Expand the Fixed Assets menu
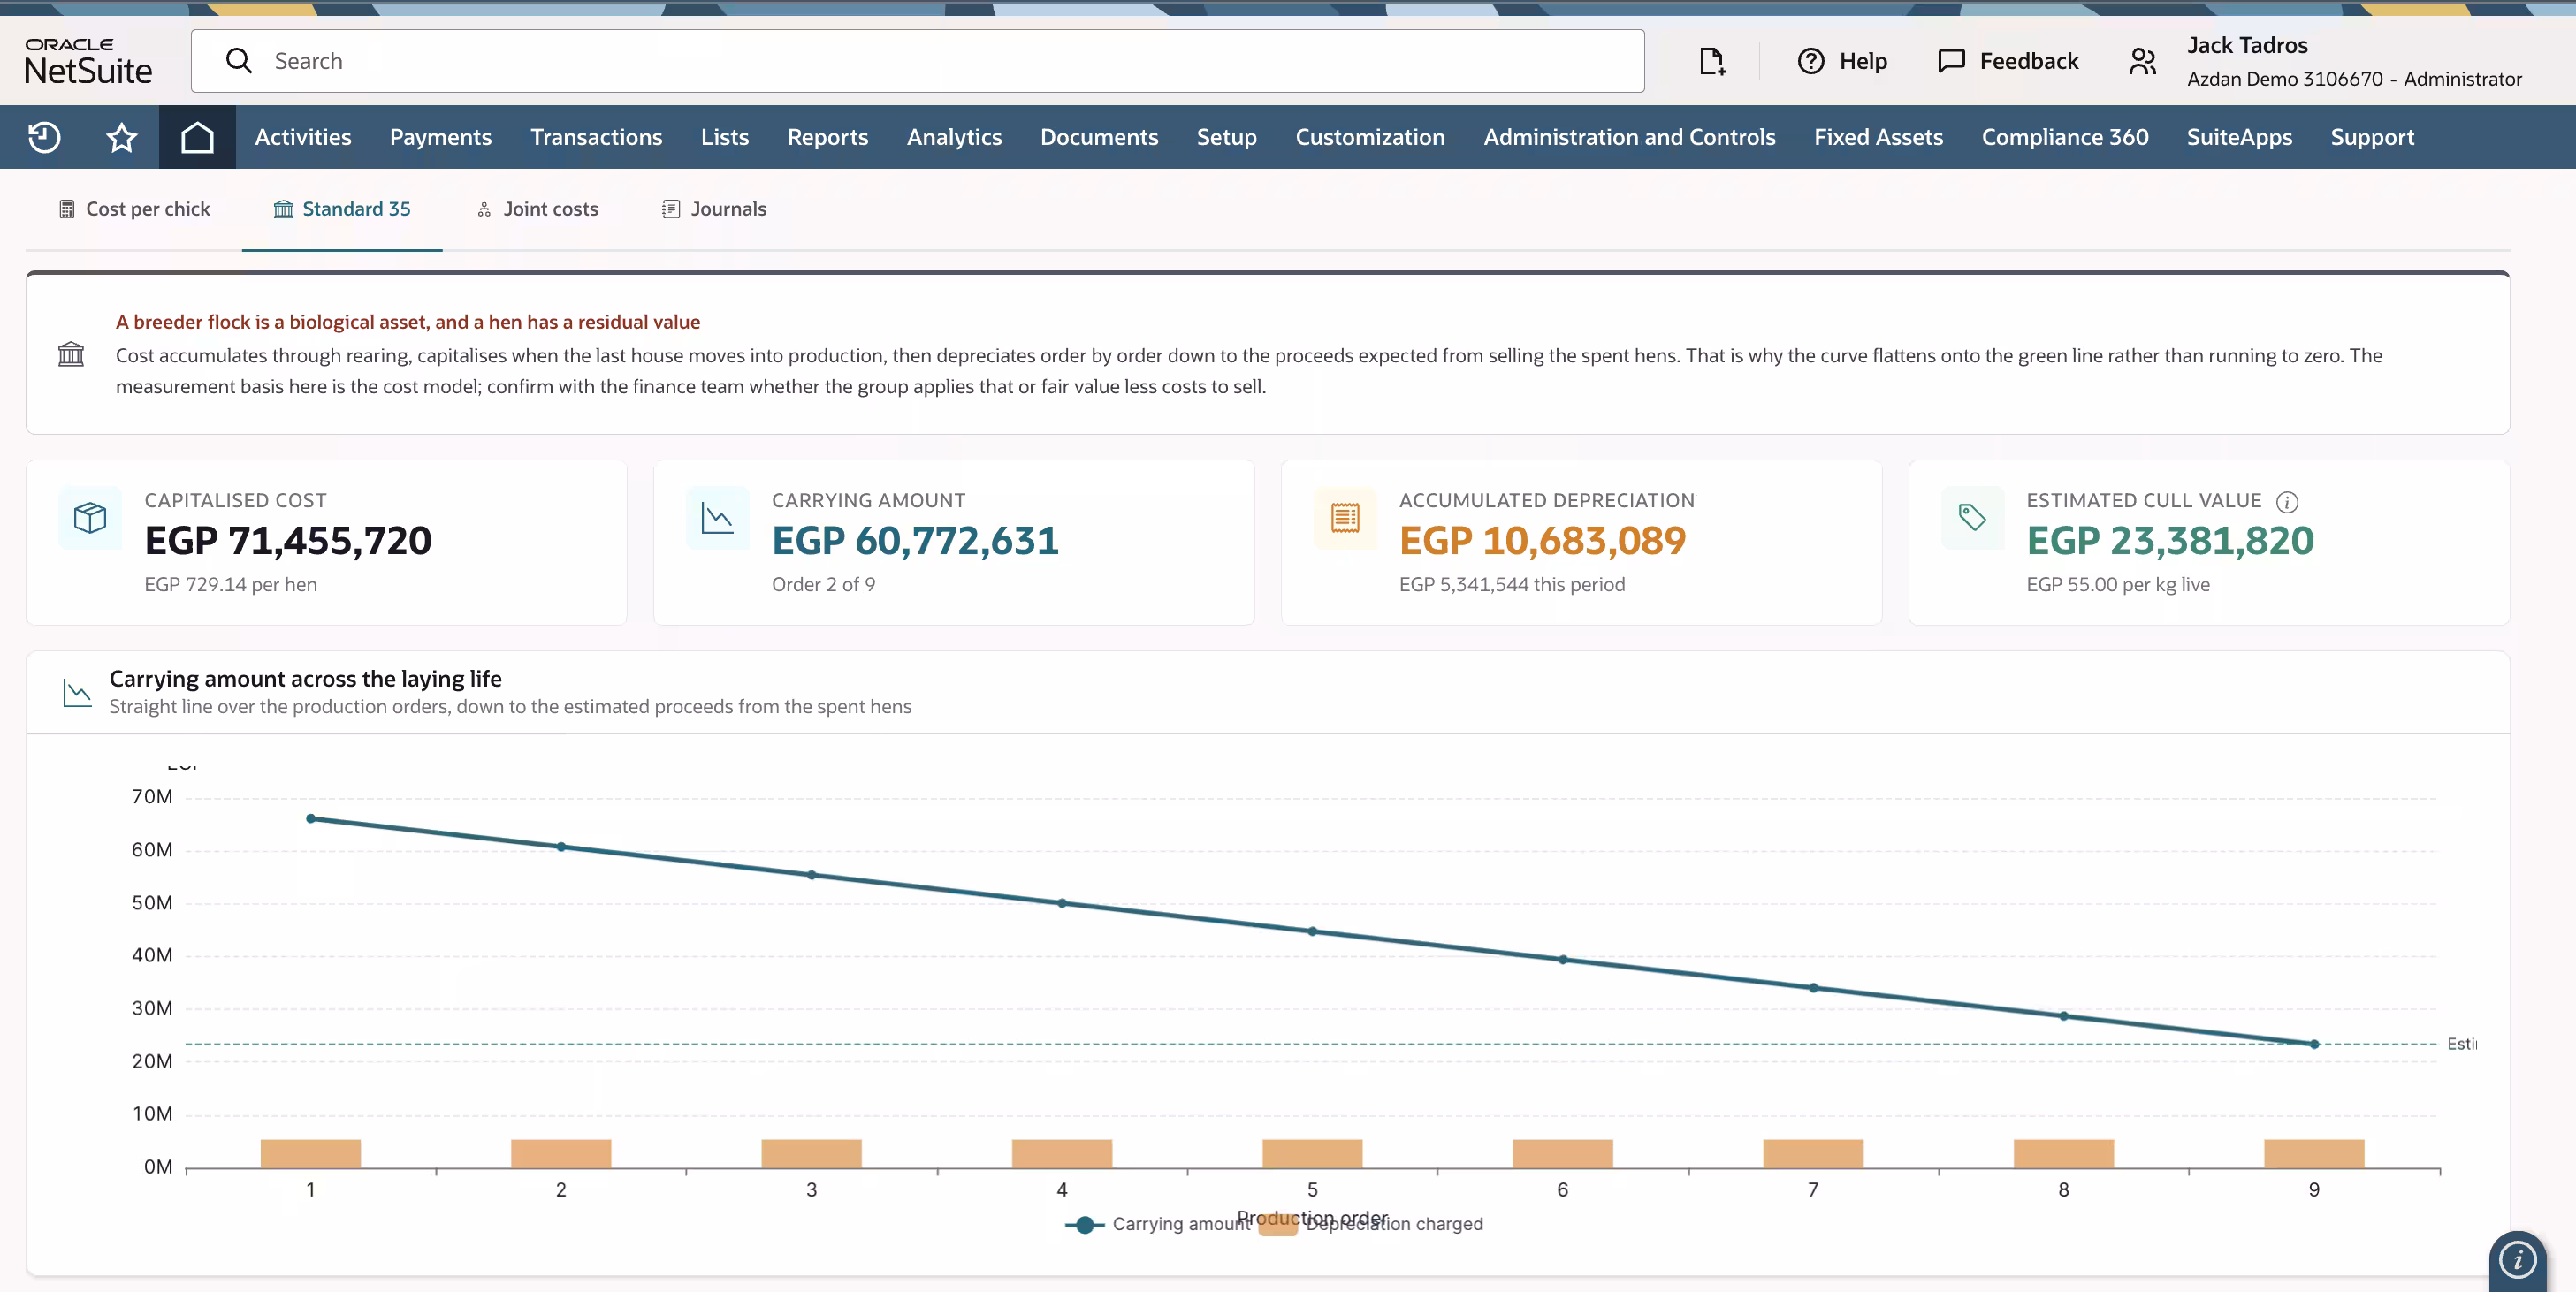Viewport: 2576px width, 1292px height. 1878,137
